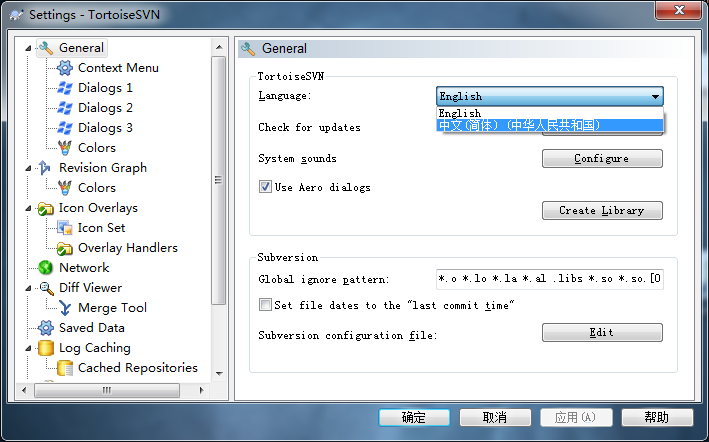Click Edit Subversion configuration file button
Image resolution: width=709 pixels, height=442 pixels.
coord(602,333)
